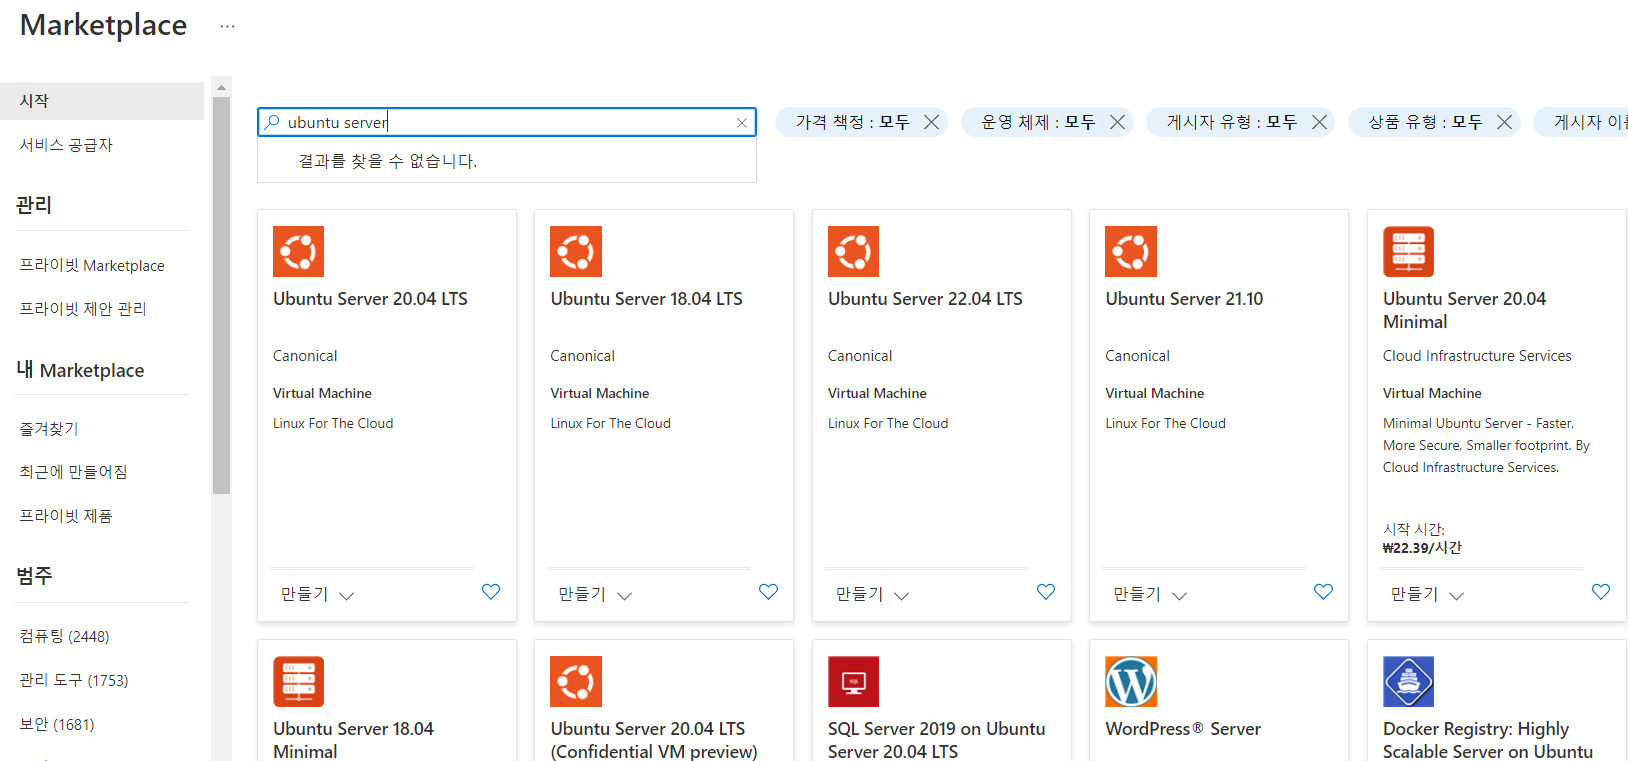Screen dimensions: 1628x761
Task: Select 시작 in the left menu
Action: click(102, 101)
